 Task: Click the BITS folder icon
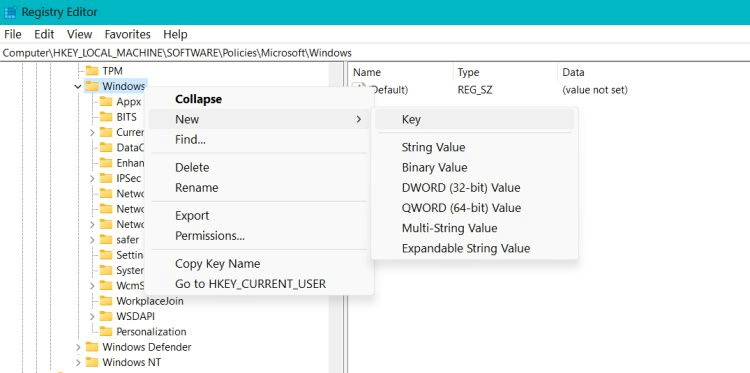click(106, 117)
